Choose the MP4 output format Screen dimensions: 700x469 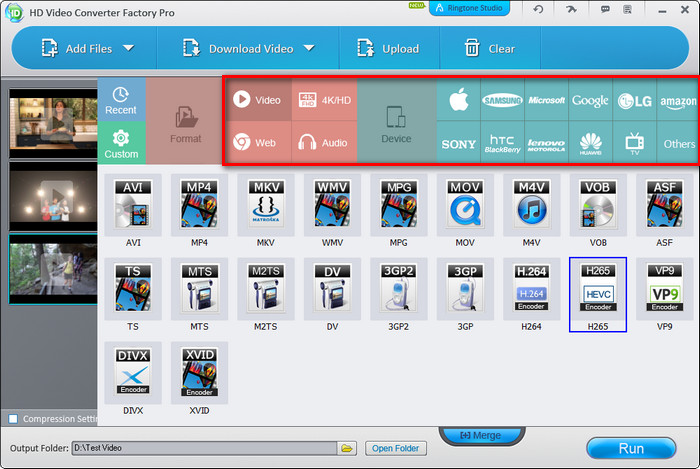click(199, 205)
